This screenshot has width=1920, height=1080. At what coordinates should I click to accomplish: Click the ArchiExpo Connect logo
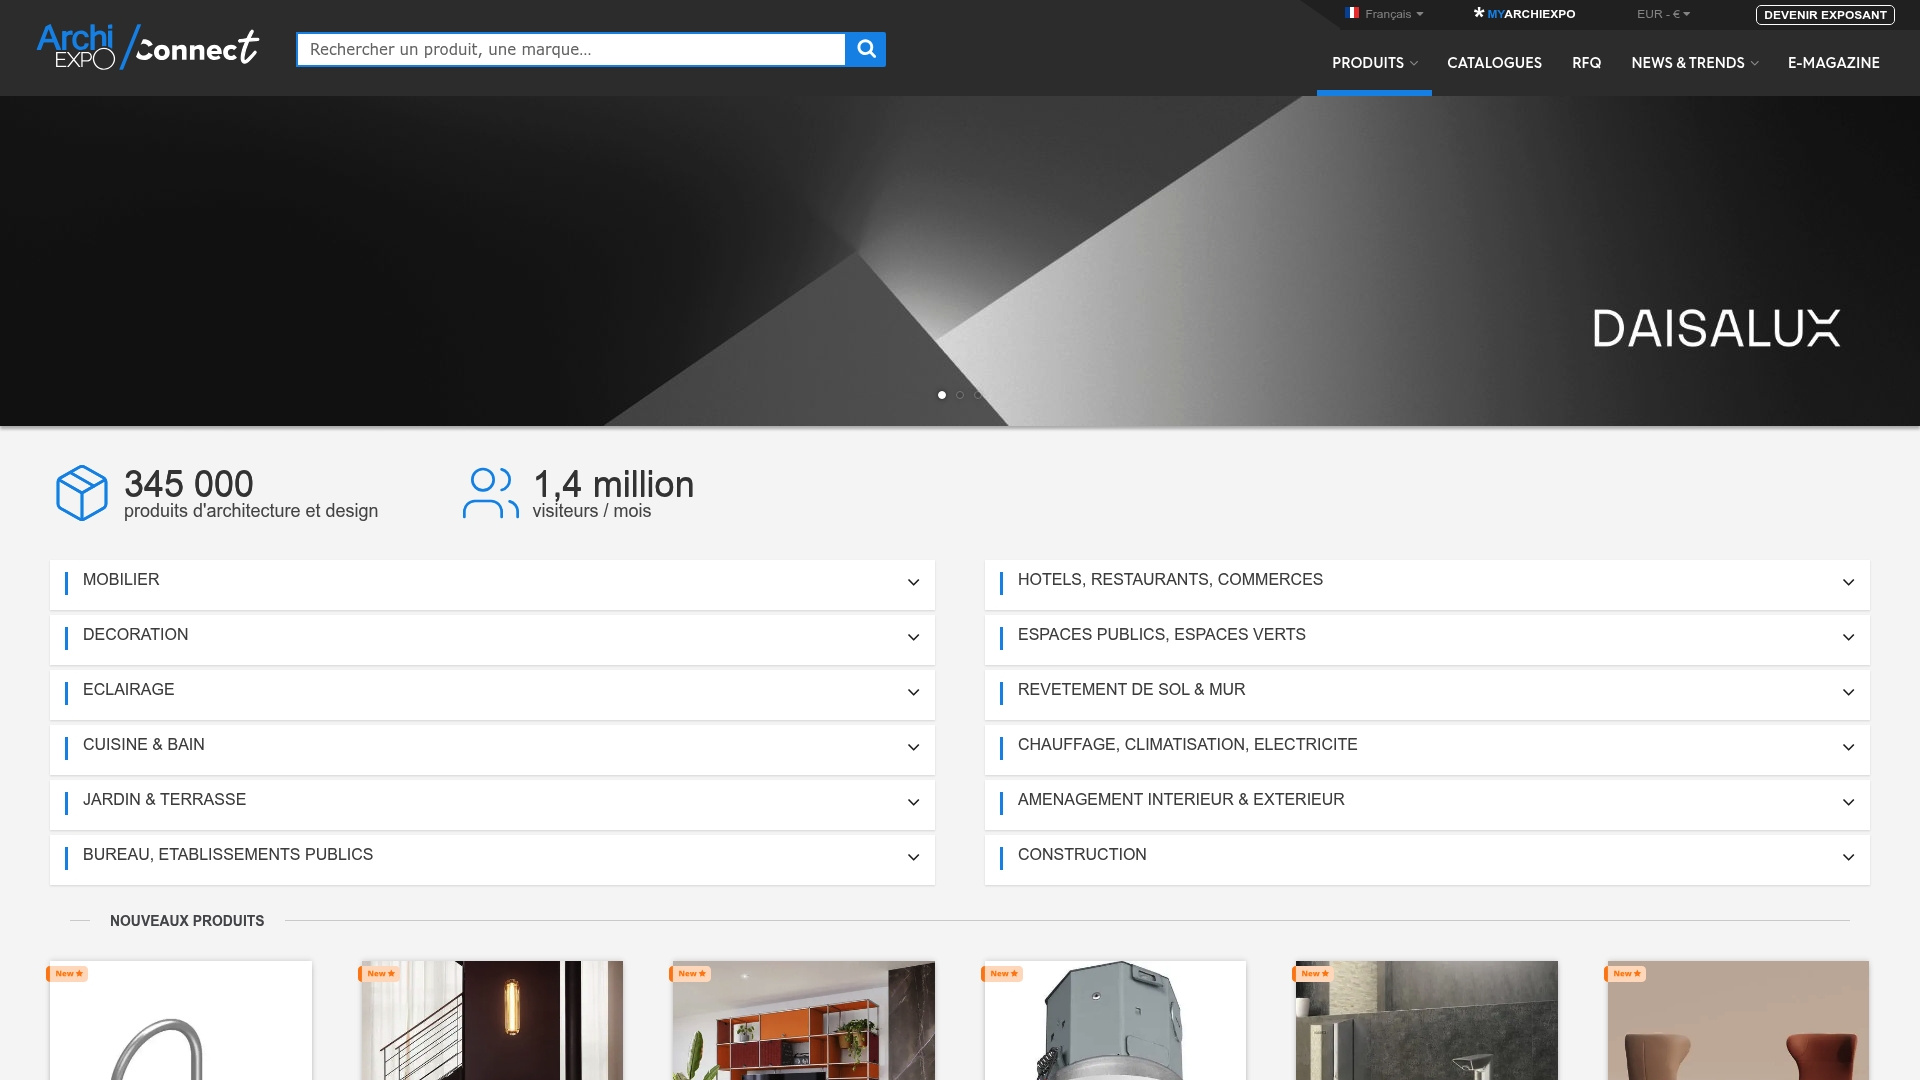(148, 47)
